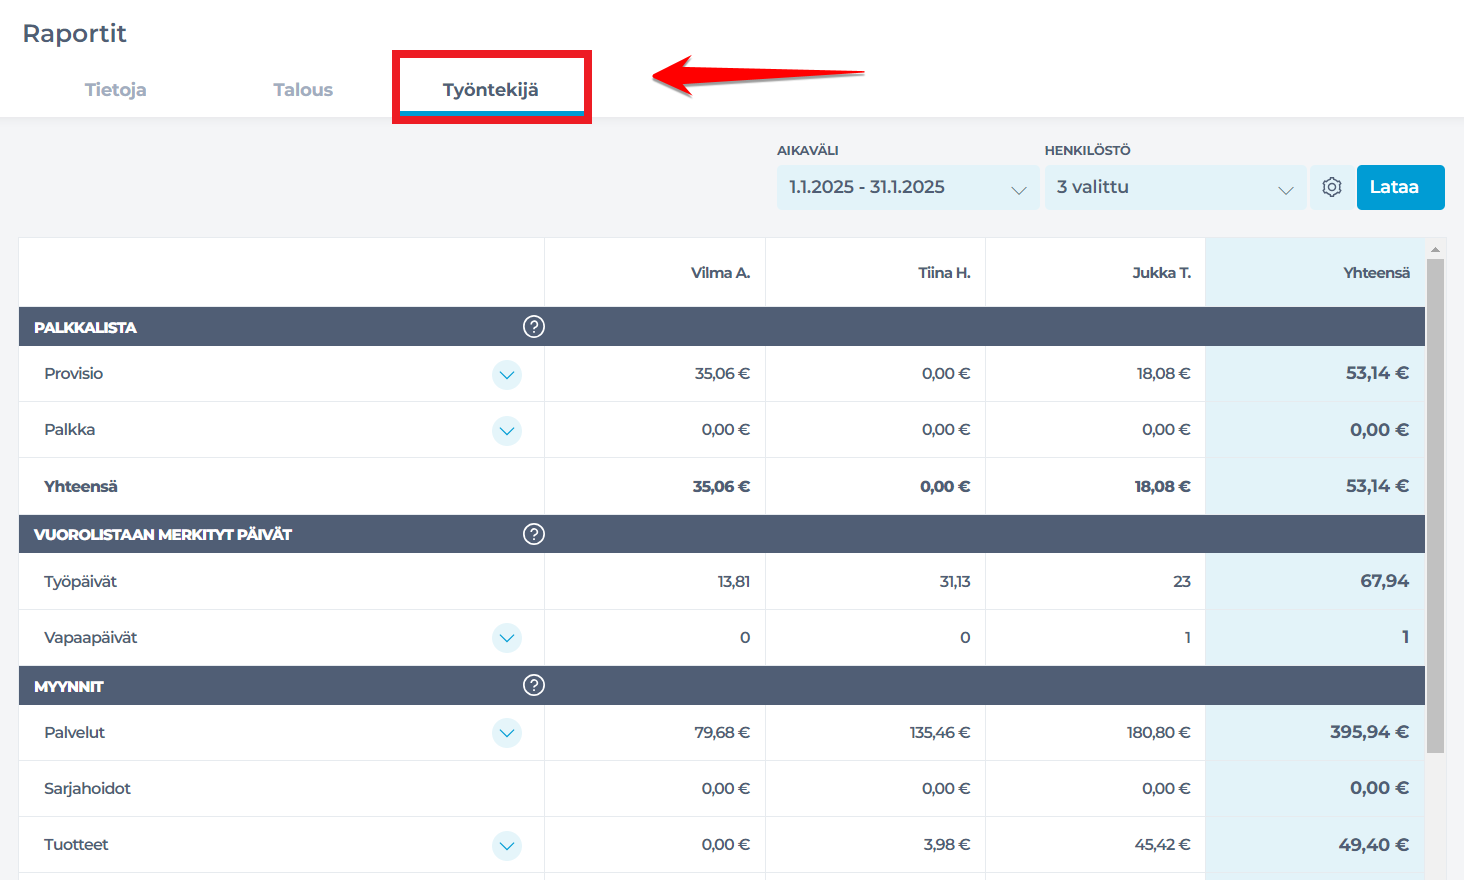Click the Vapaapäivät row label
Screen dimensions: 1464x880
coord(90,638)
